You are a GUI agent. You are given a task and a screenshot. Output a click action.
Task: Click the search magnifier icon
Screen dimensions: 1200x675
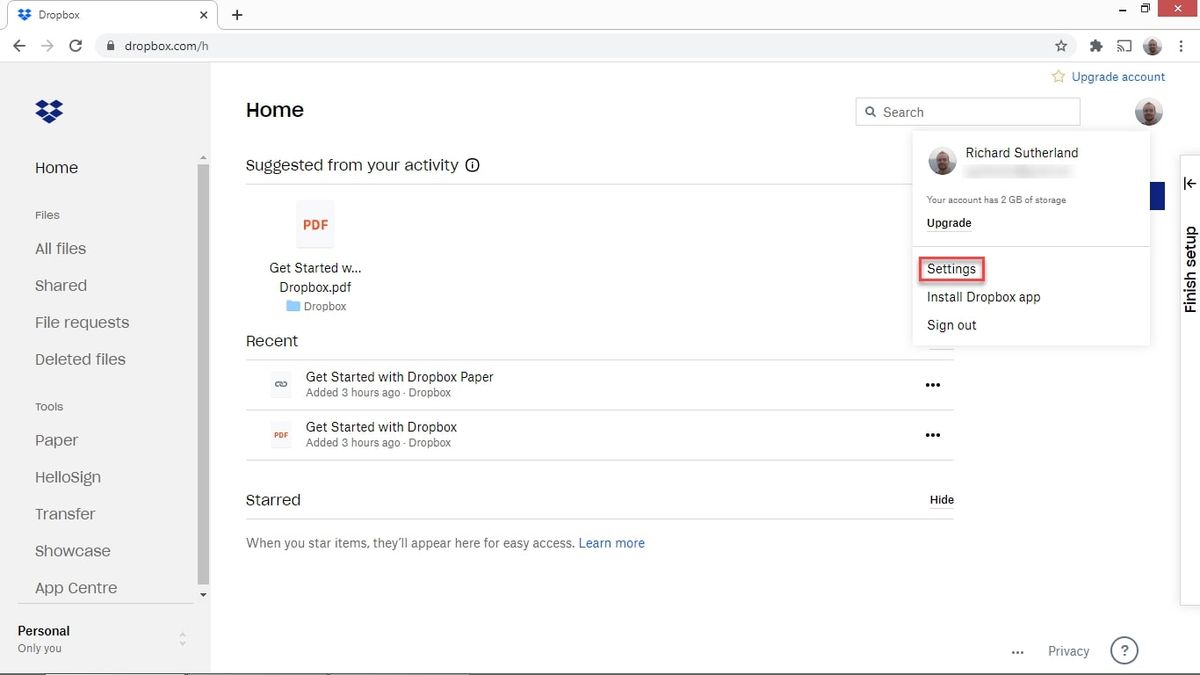click(870, 111)
